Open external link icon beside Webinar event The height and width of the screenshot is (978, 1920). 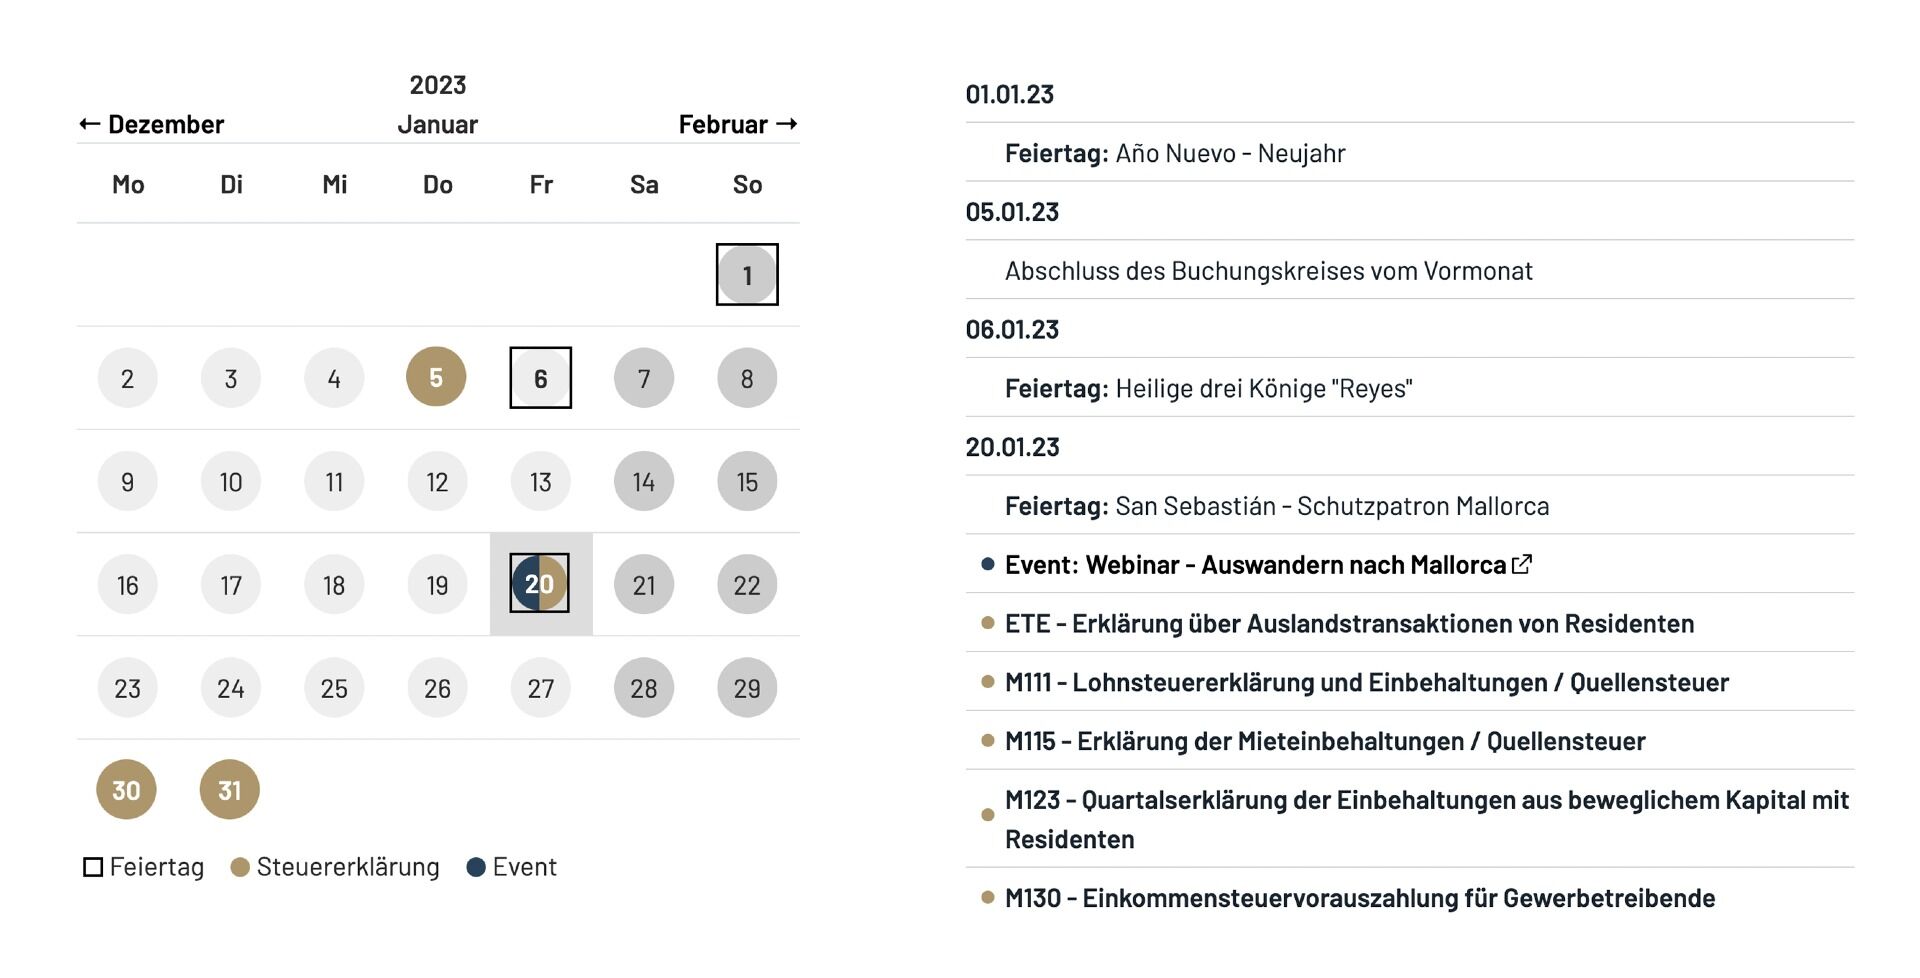1522,564
